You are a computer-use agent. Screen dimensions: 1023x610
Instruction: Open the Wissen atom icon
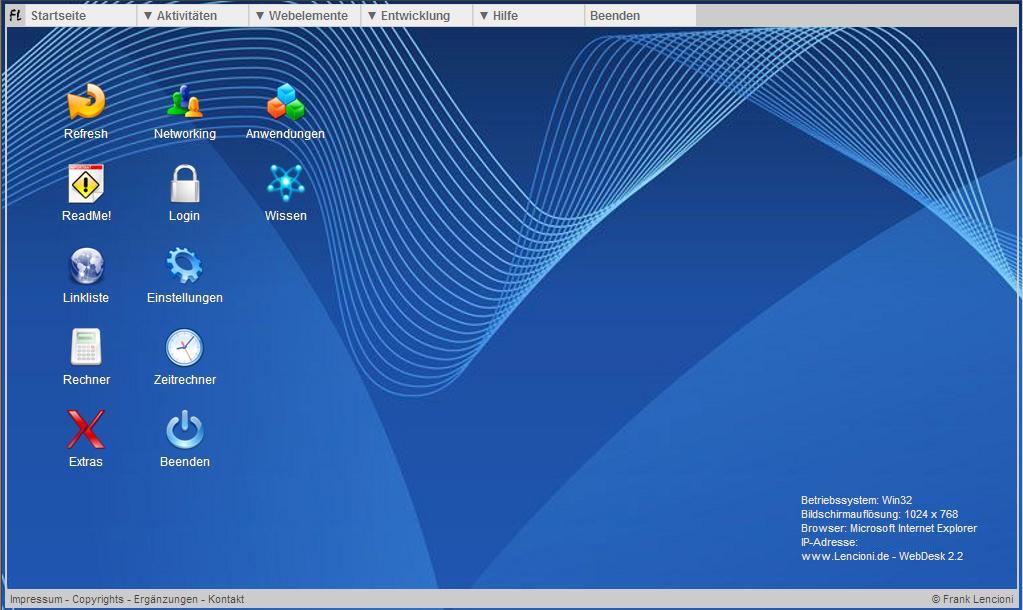pos(285,184)
